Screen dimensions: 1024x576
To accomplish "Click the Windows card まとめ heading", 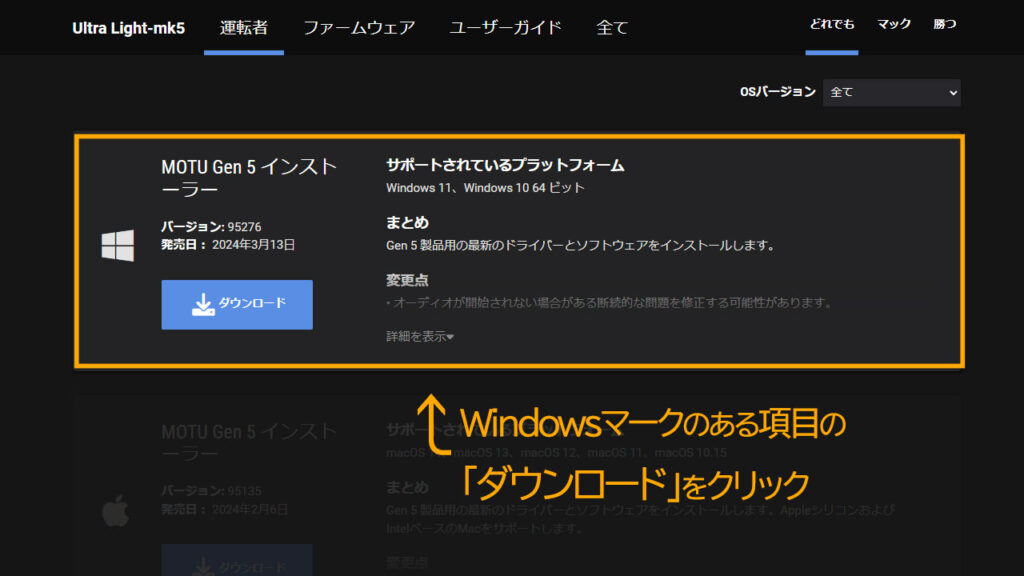I will (x=407, y=223).
